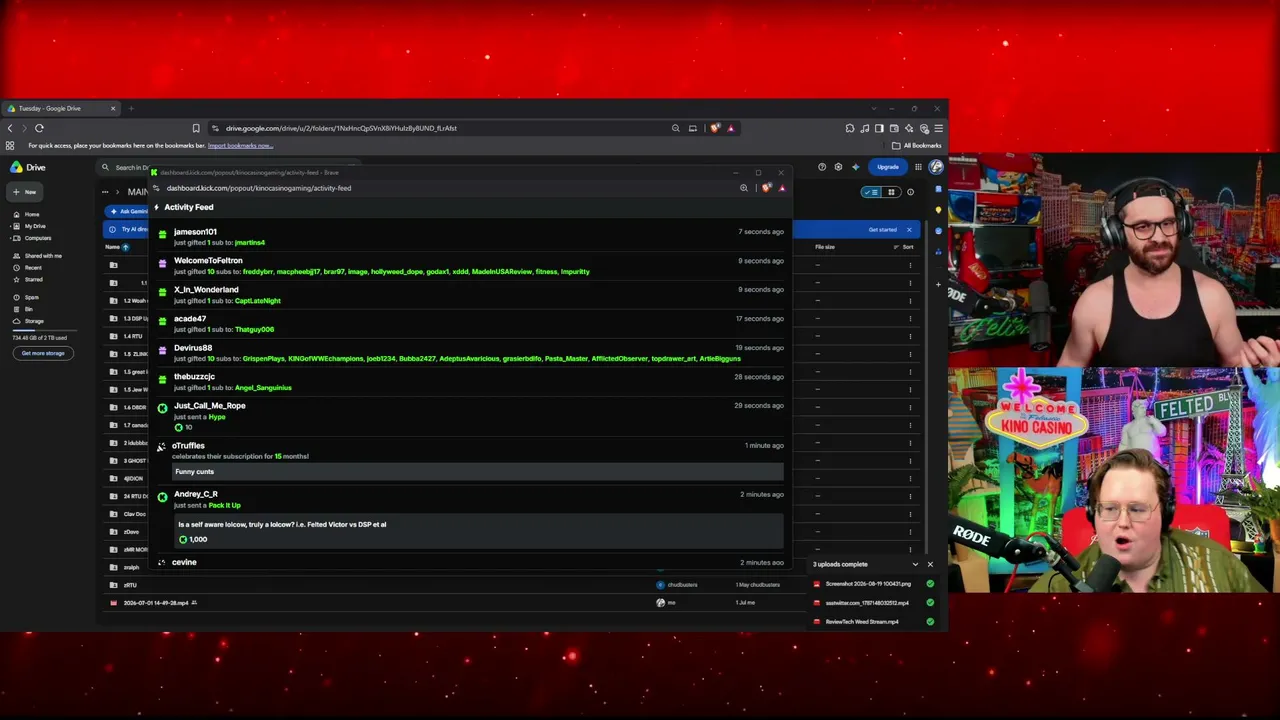Viewport: 1280px width, 720px height.
Task: Open the tab search chevron in Brave
Action: pyautogui.click(x=873, y=108)
